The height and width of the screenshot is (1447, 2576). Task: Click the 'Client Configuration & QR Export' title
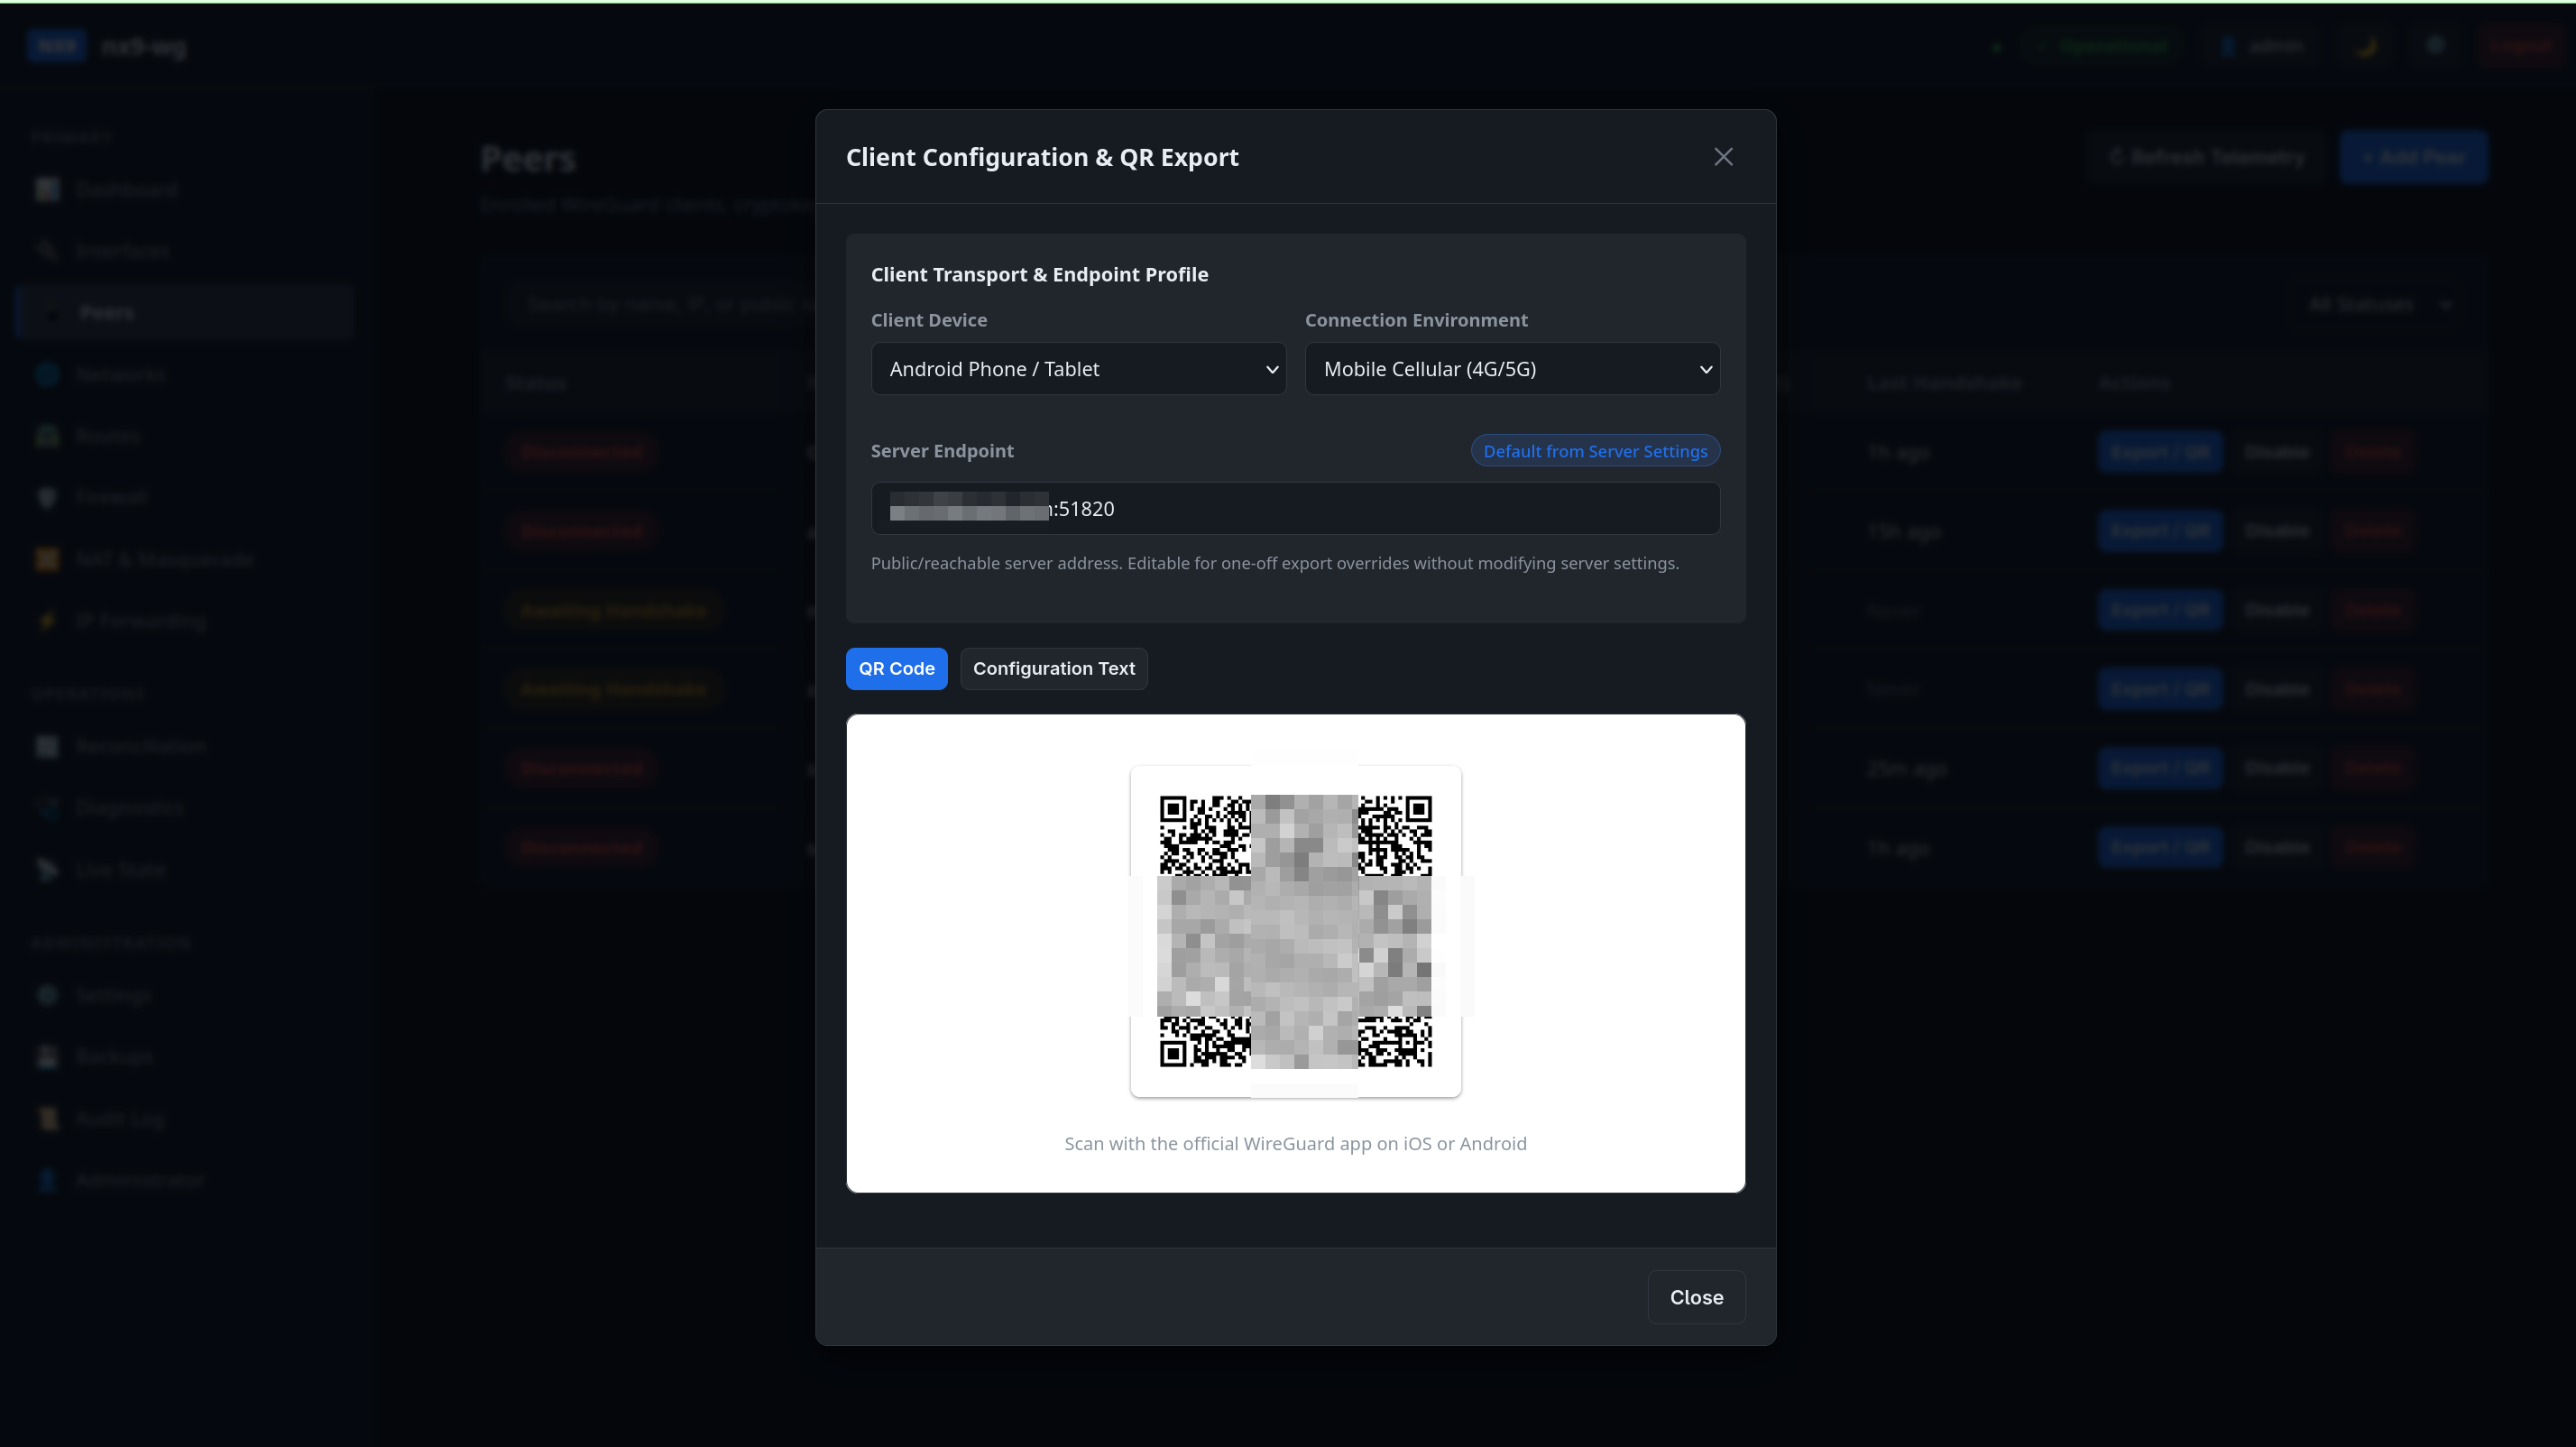(x=1042, y=158)
